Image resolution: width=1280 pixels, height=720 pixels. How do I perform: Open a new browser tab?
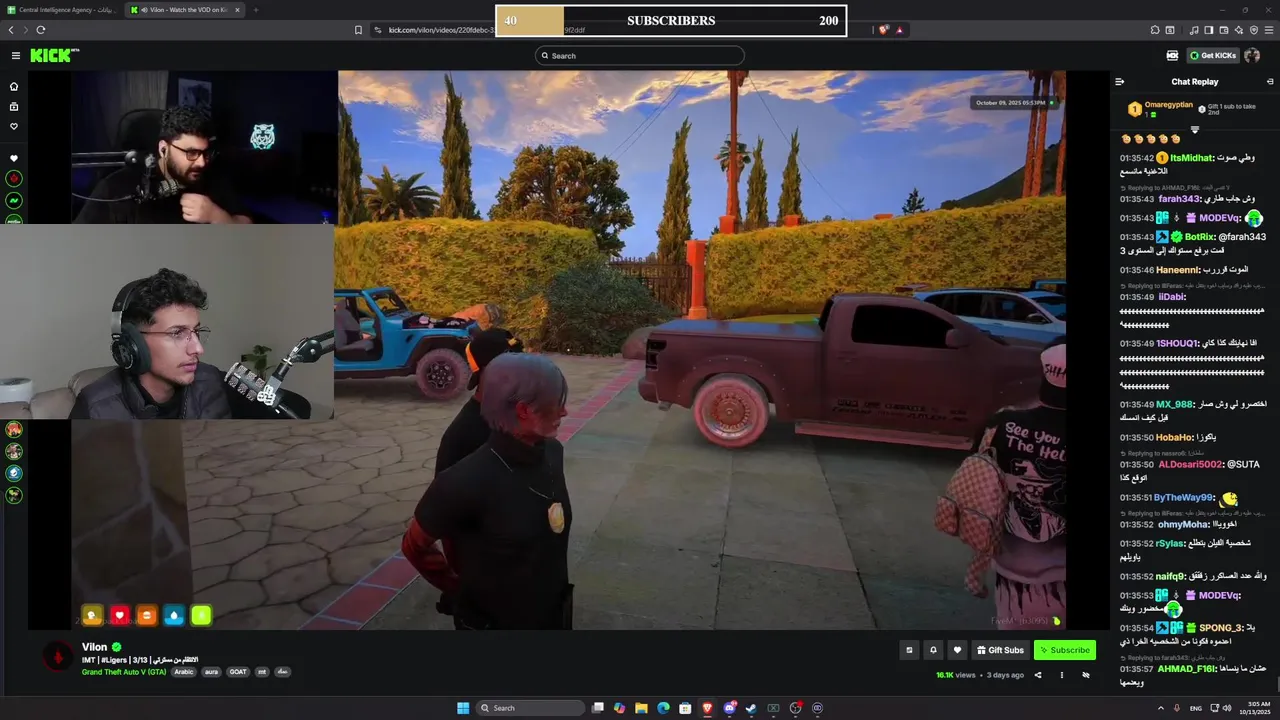point(255,10)
